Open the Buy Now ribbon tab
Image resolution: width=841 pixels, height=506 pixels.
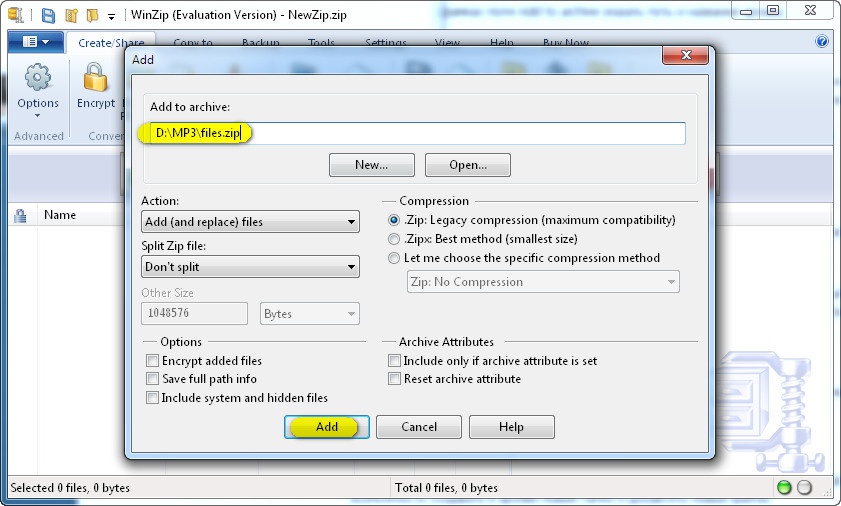pos(566,42)
